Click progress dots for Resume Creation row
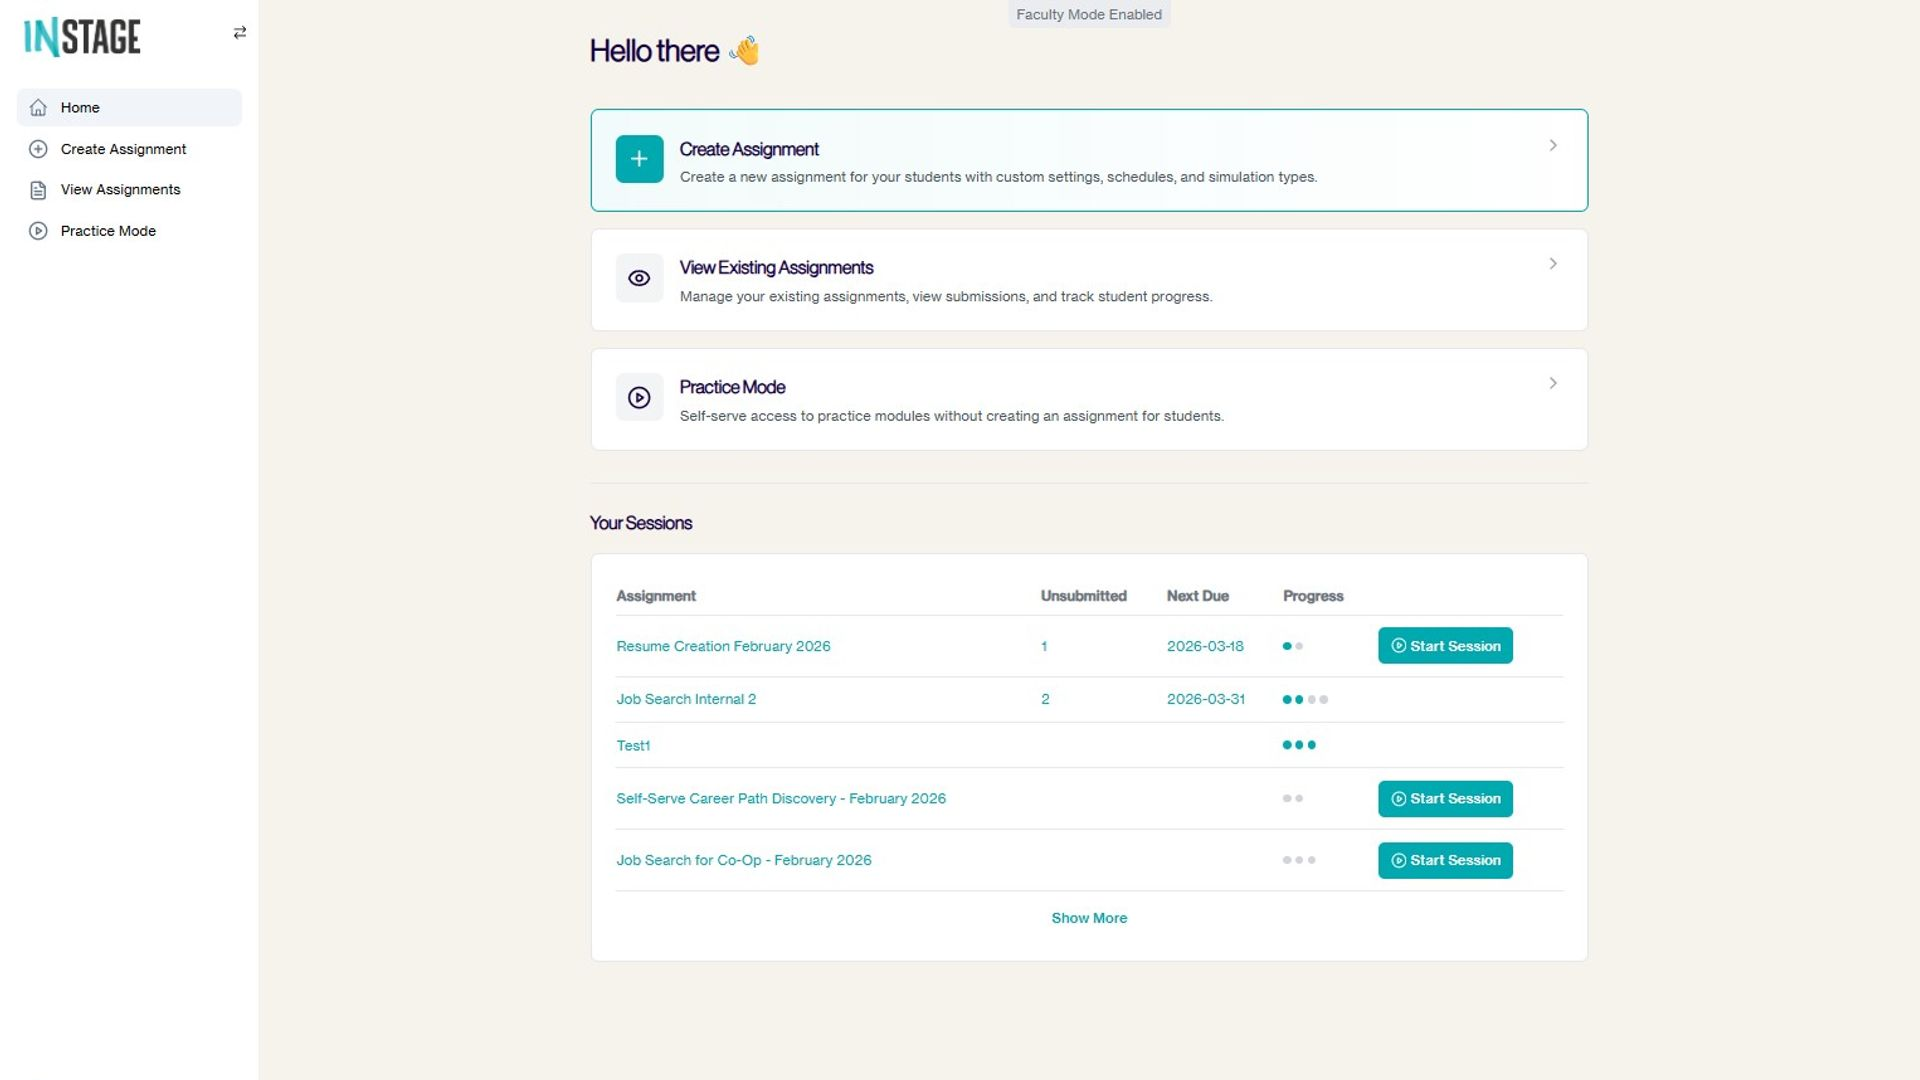Image resolution: width=1920 pixels, height=1080 pixels. 1292,646
